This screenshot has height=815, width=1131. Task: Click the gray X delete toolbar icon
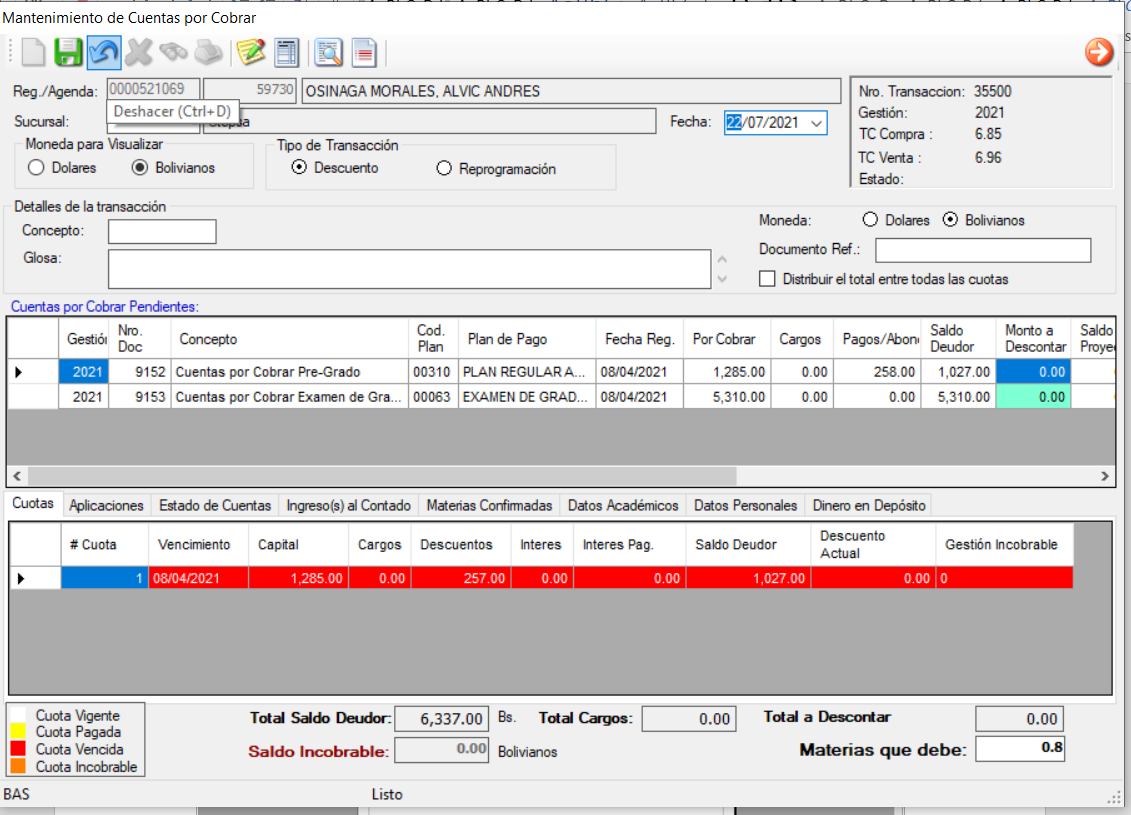click(138, 53)
